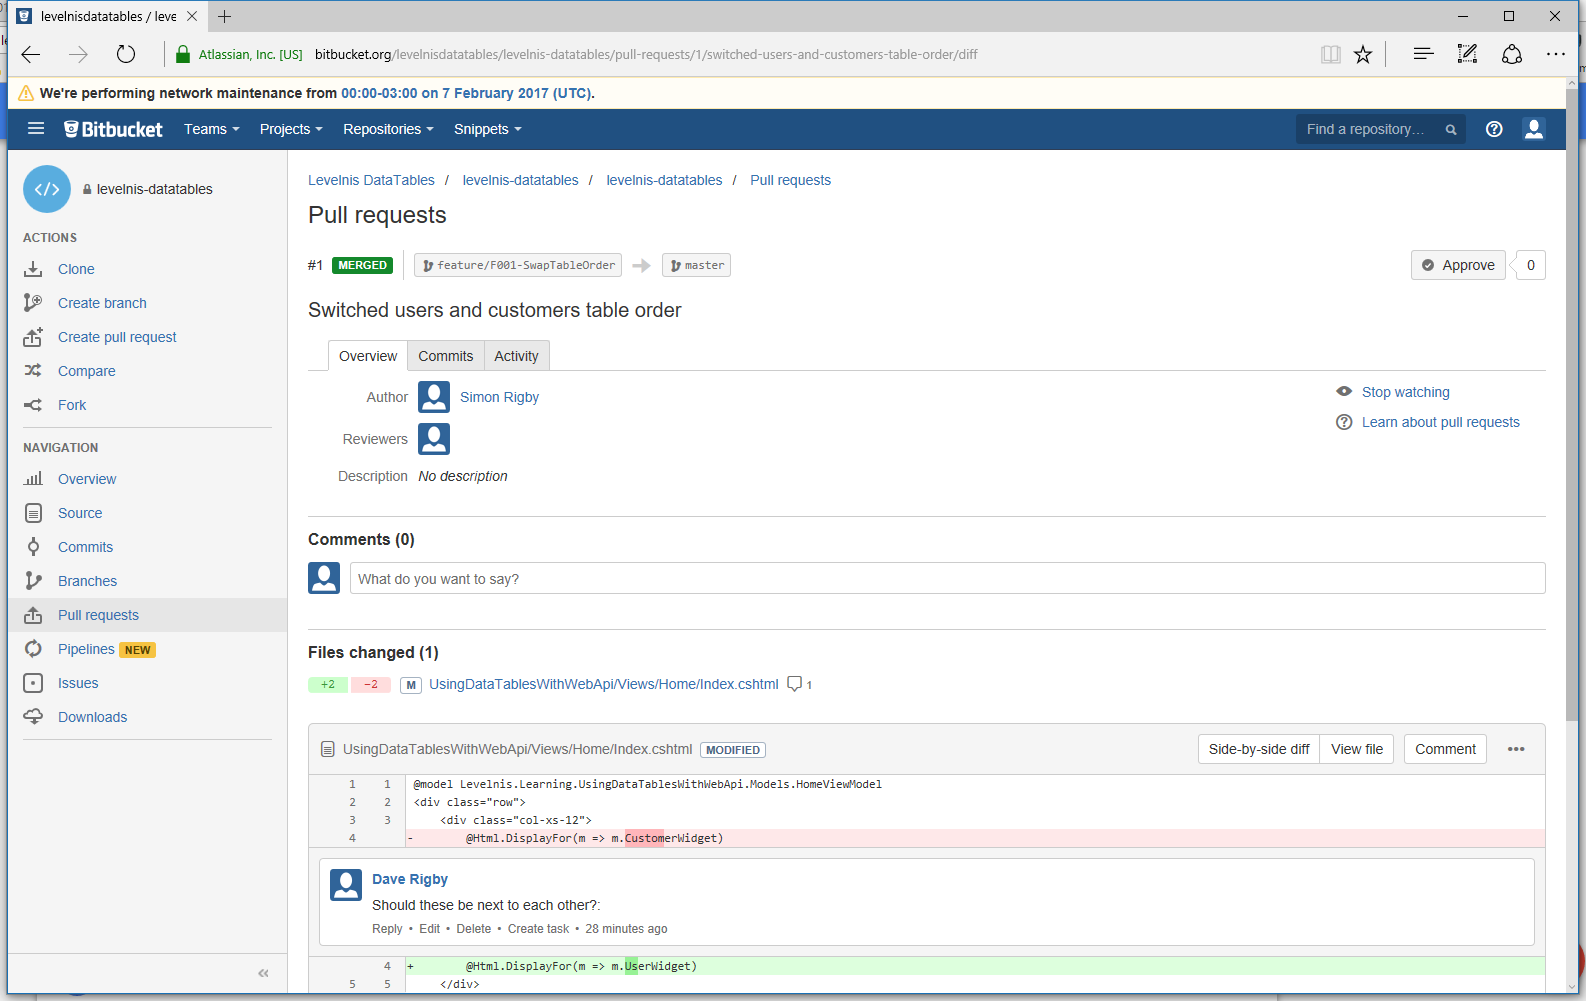This screenshot has height=1001, width=1586.
Task: Open Edge more settings ellipsis
Action: click(1556, 54)
